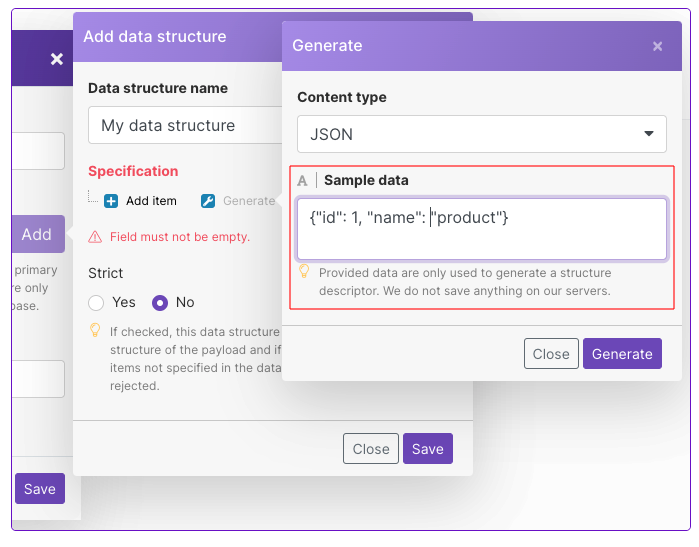This screenshot has height=547, width=699.
Task: Click the wrench icon next to Generate
Action: pos(208,201)
